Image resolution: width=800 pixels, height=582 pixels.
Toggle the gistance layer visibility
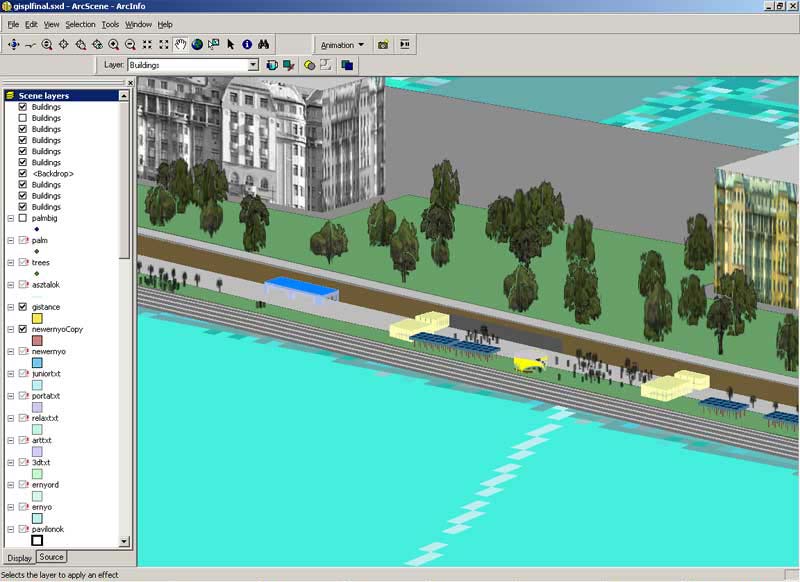tap(23, 307)
